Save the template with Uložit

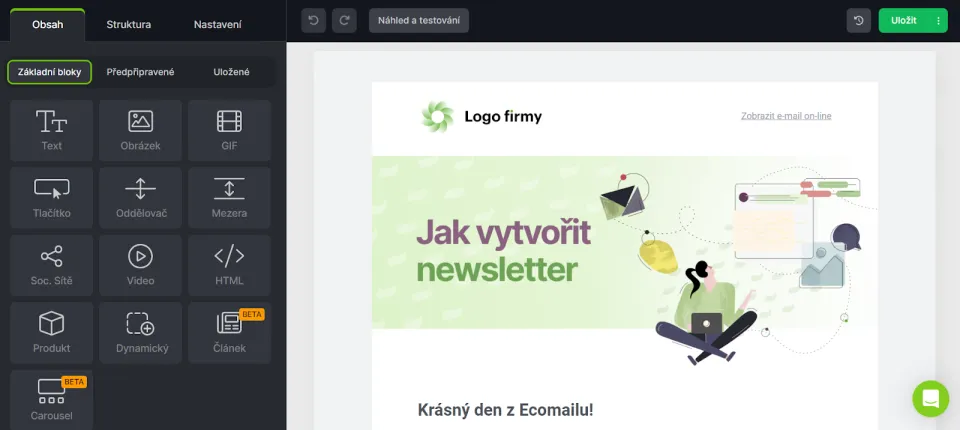coord(904,20)
